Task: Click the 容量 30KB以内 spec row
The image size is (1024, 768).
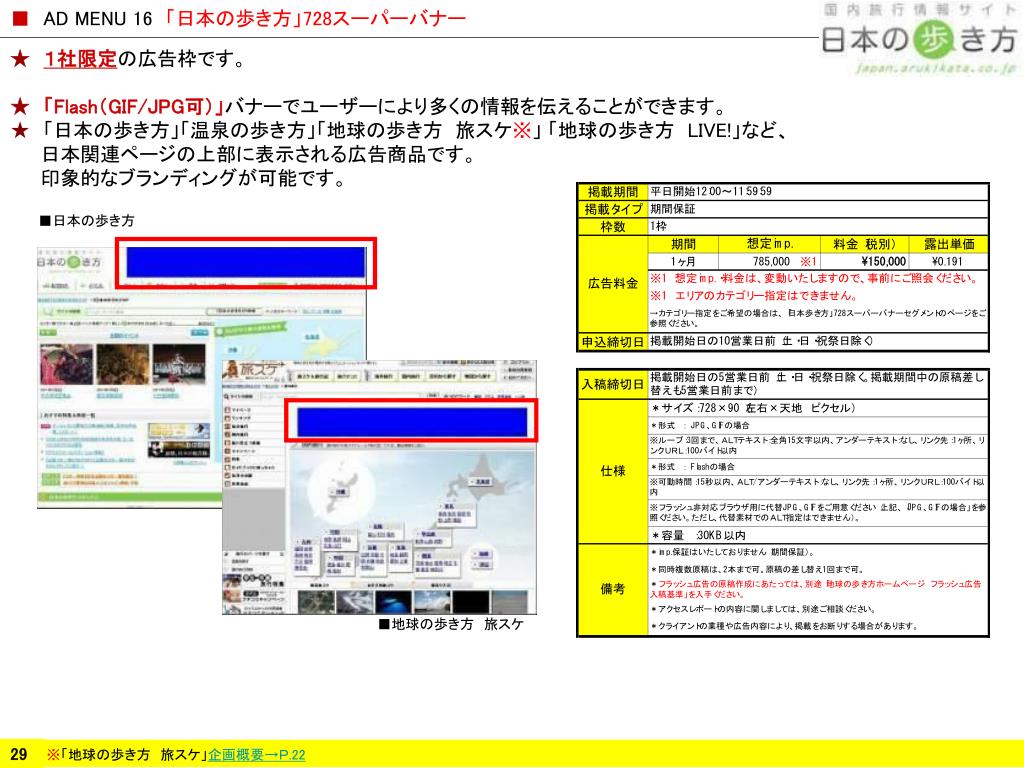Action: coord(818,536)
